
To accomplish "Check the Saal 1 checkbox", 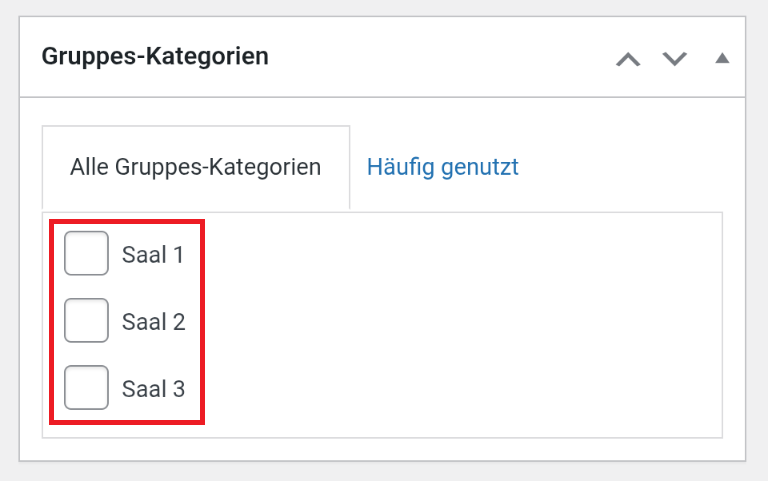I will point(86,254).
